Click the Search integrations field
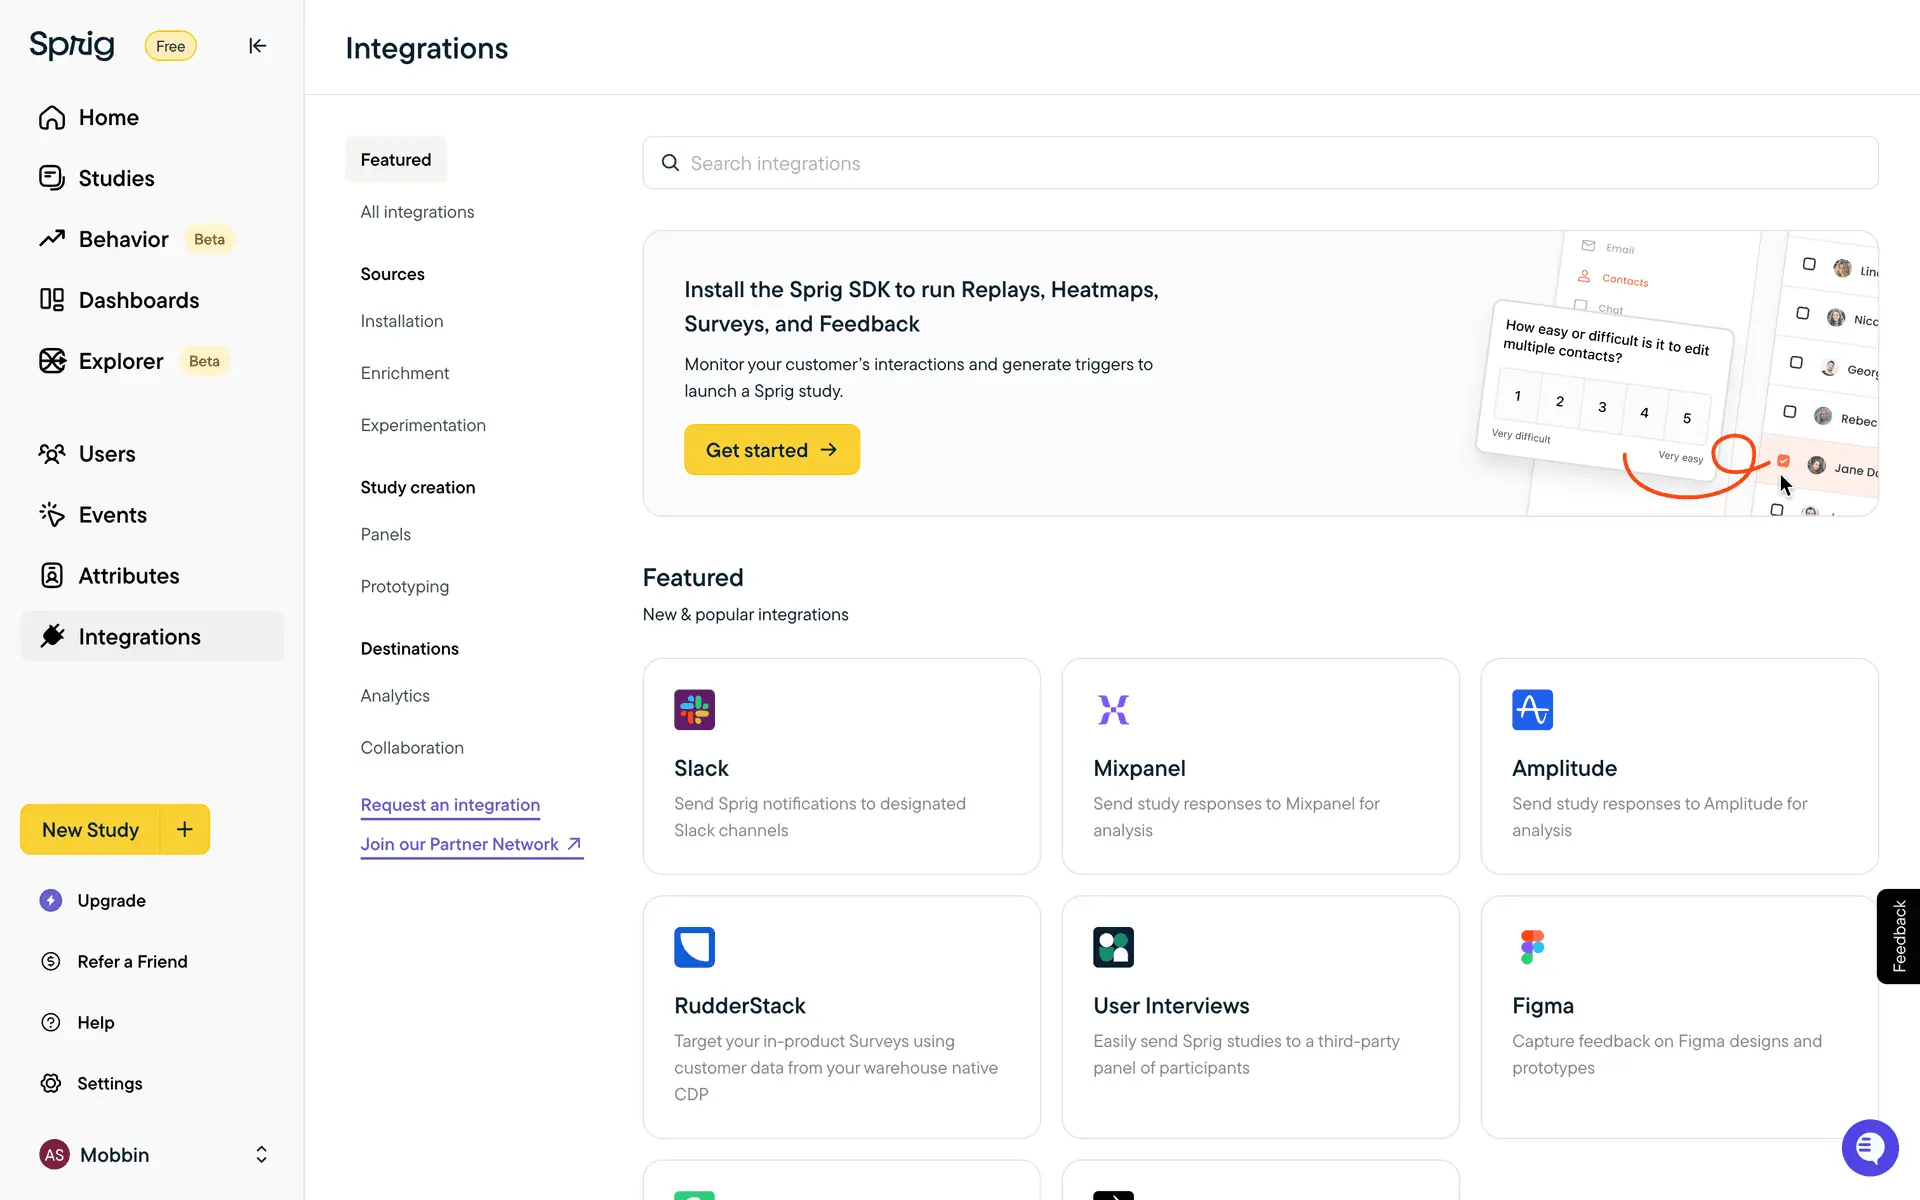This screenshot has width=1920, height=1200. pyautogui.click(x=1260, y=163)
